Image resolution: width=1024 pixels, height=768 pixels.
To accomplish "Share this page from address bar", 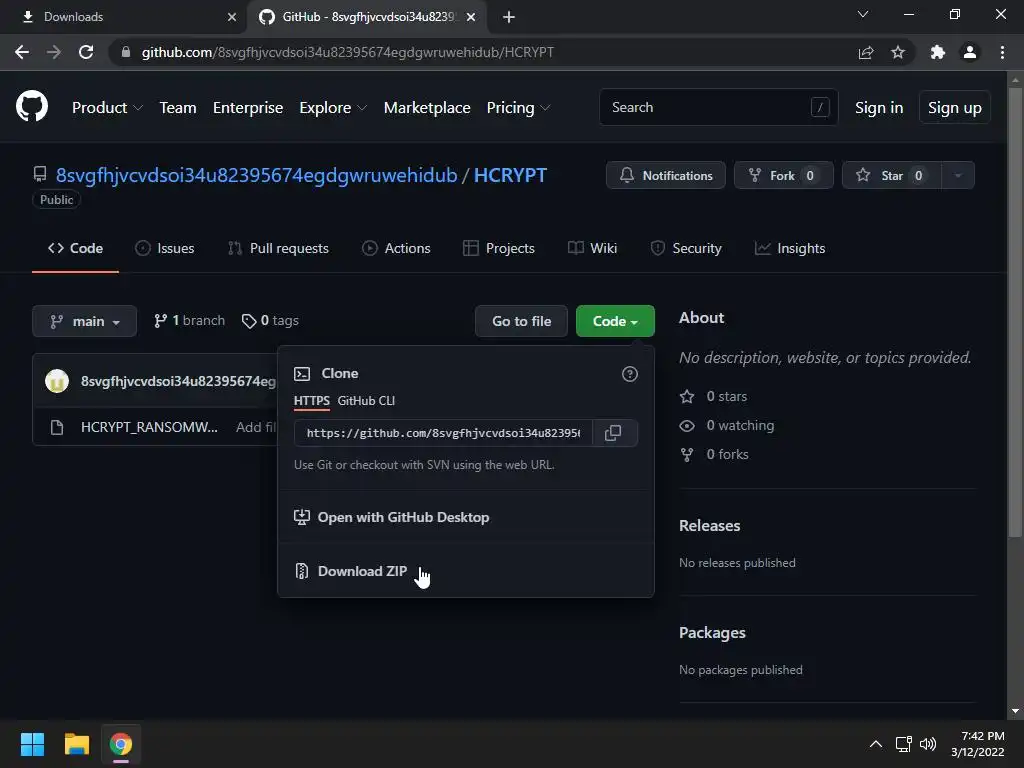I will point(866,52).
